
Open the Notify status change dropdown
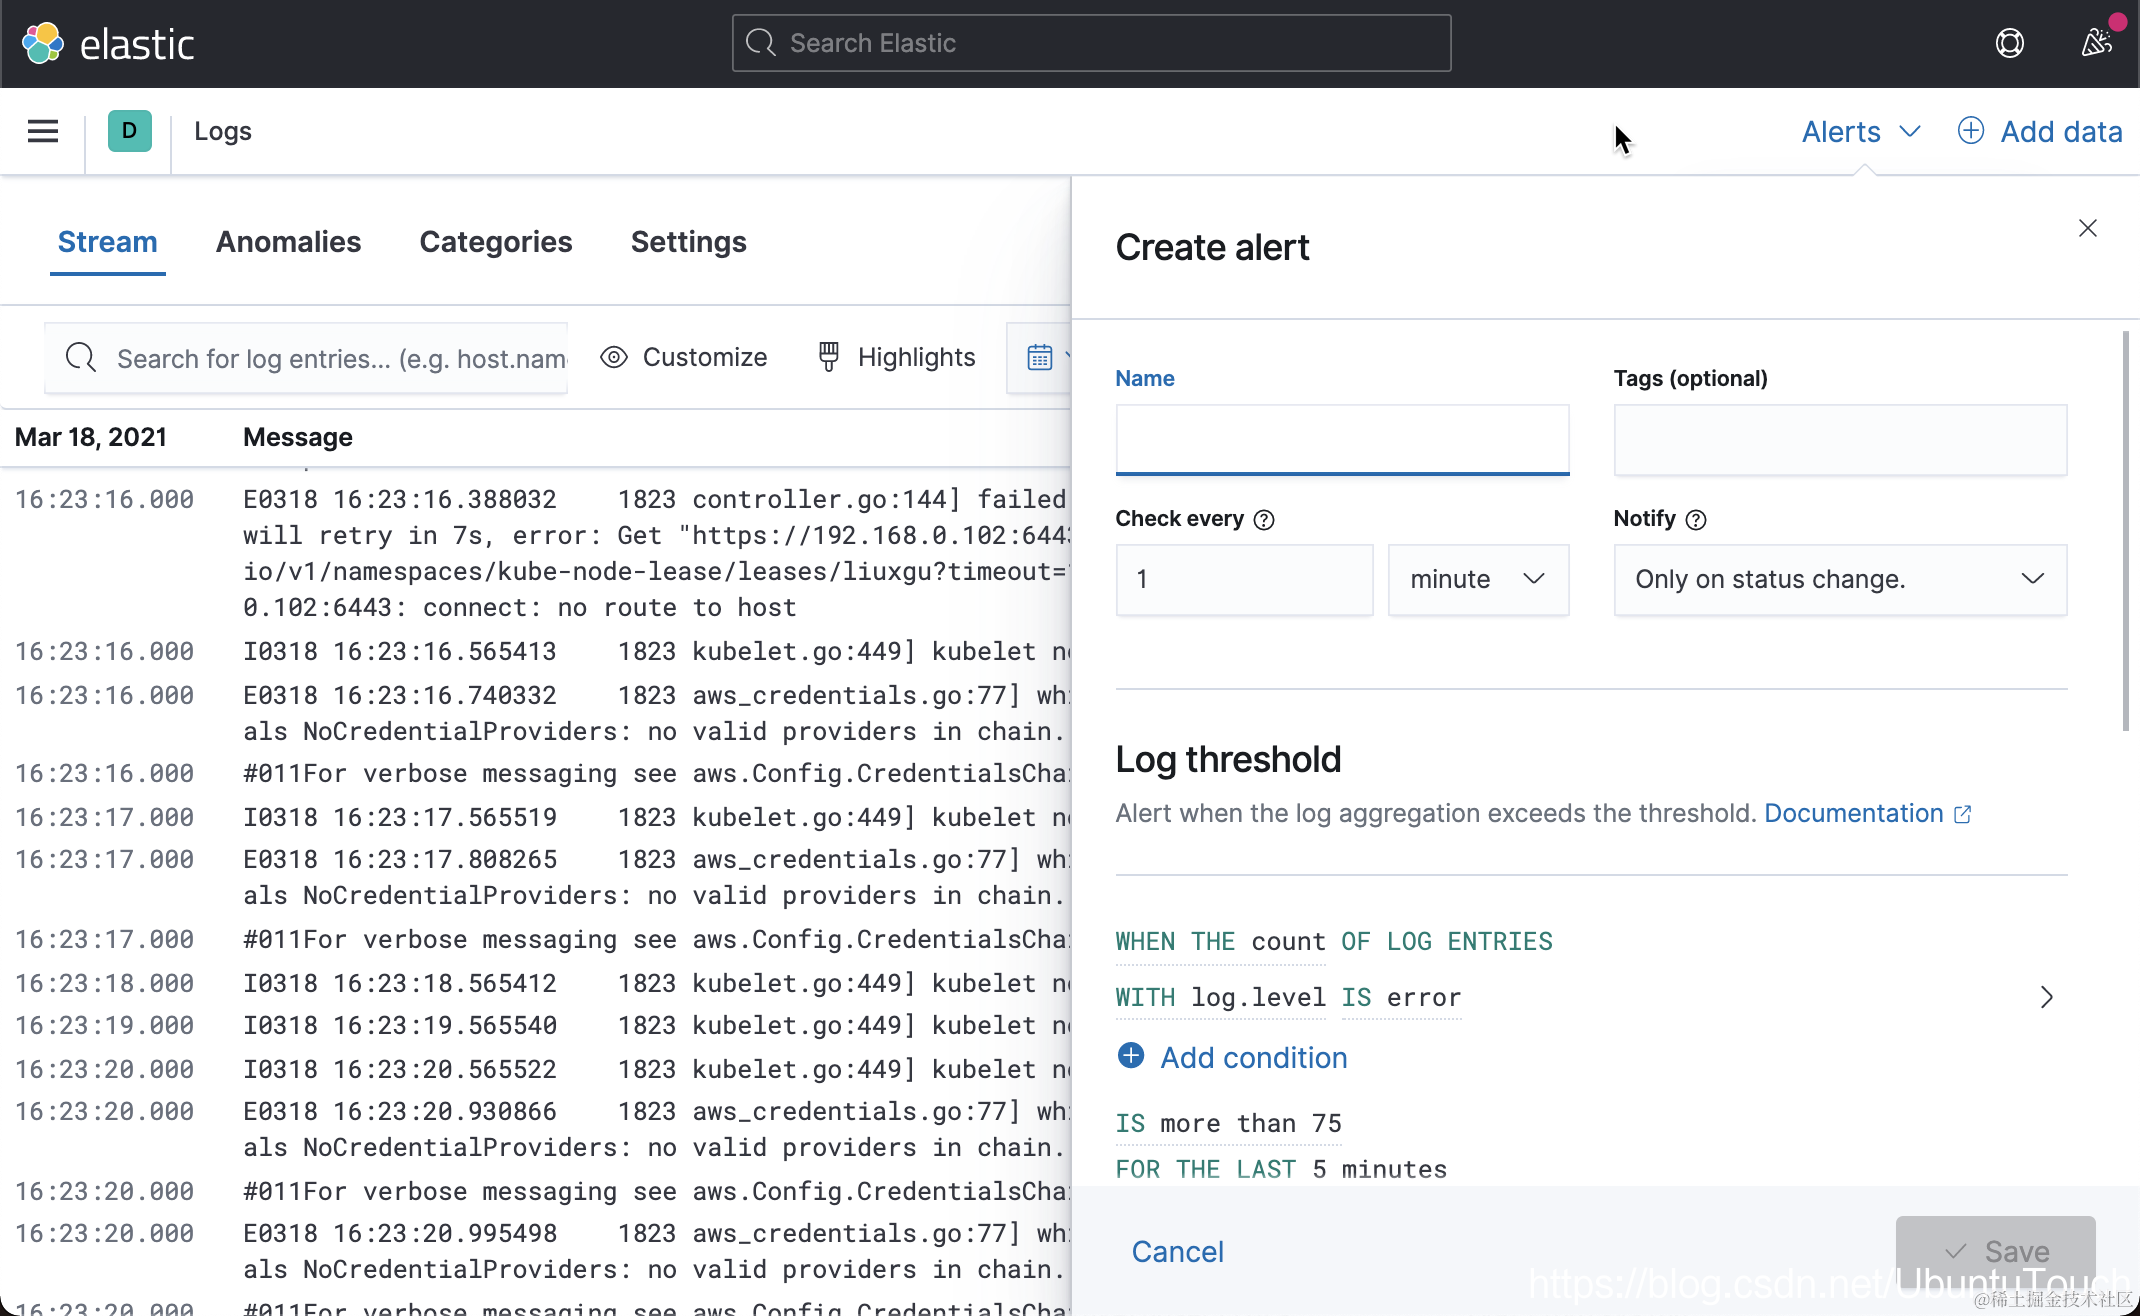[x=1839, y=579]
